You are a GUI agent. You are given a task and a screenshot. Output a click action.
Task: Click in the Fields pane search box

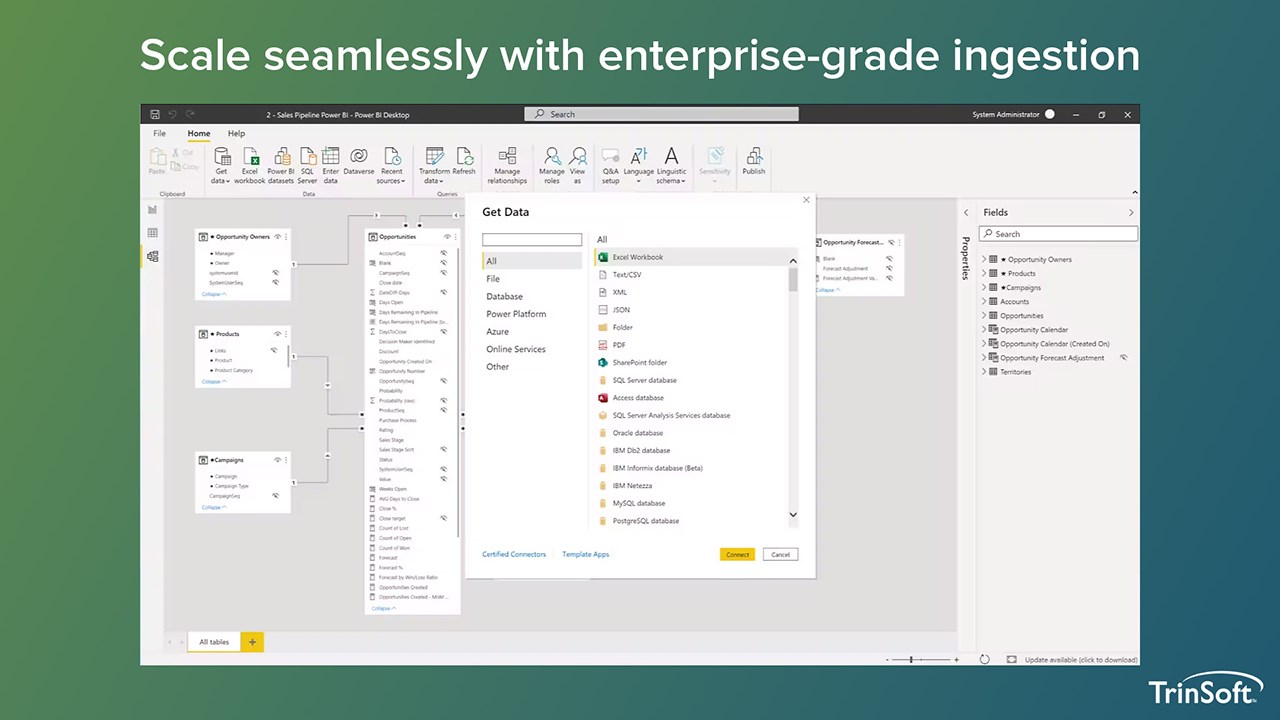pyautogui.click(x=1058, y=234)
